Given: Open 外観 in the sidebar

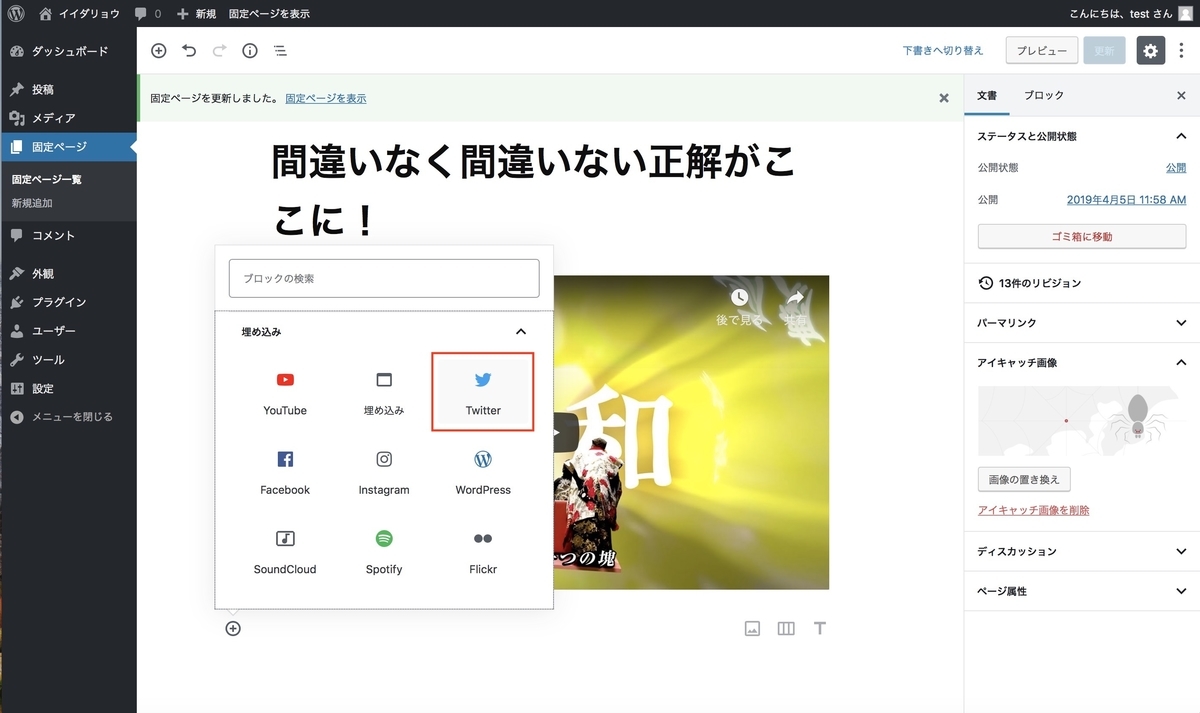Looking at the screenshot, I should [68, 274].
